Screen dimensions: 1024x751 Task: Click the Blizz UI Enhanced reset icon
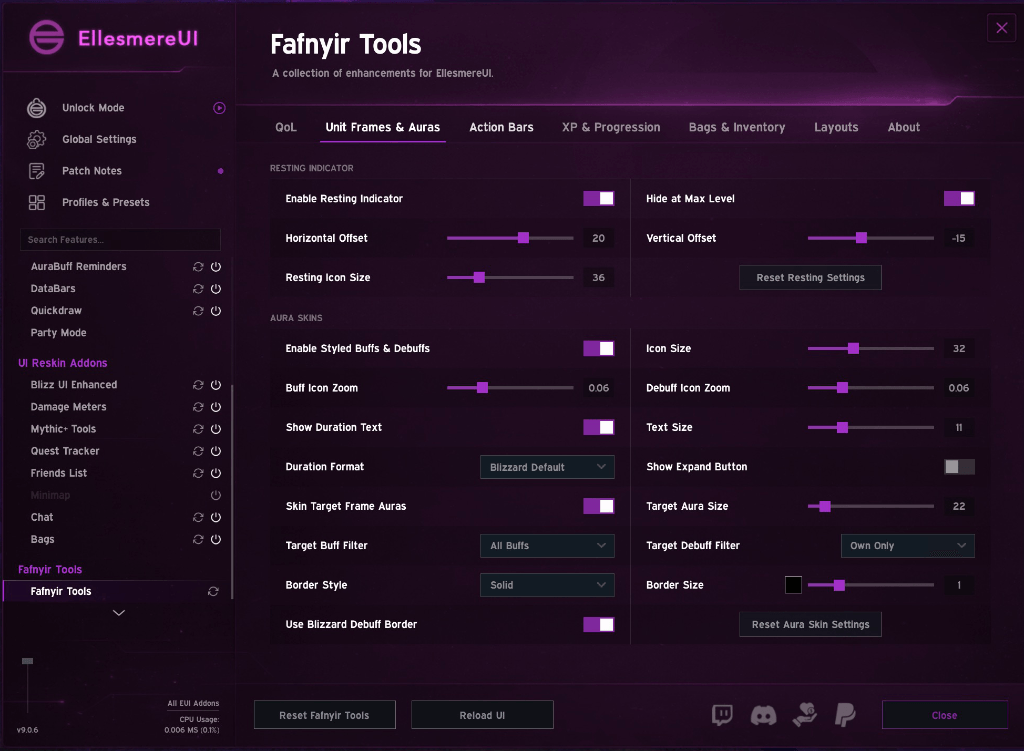tap(198, 385)
